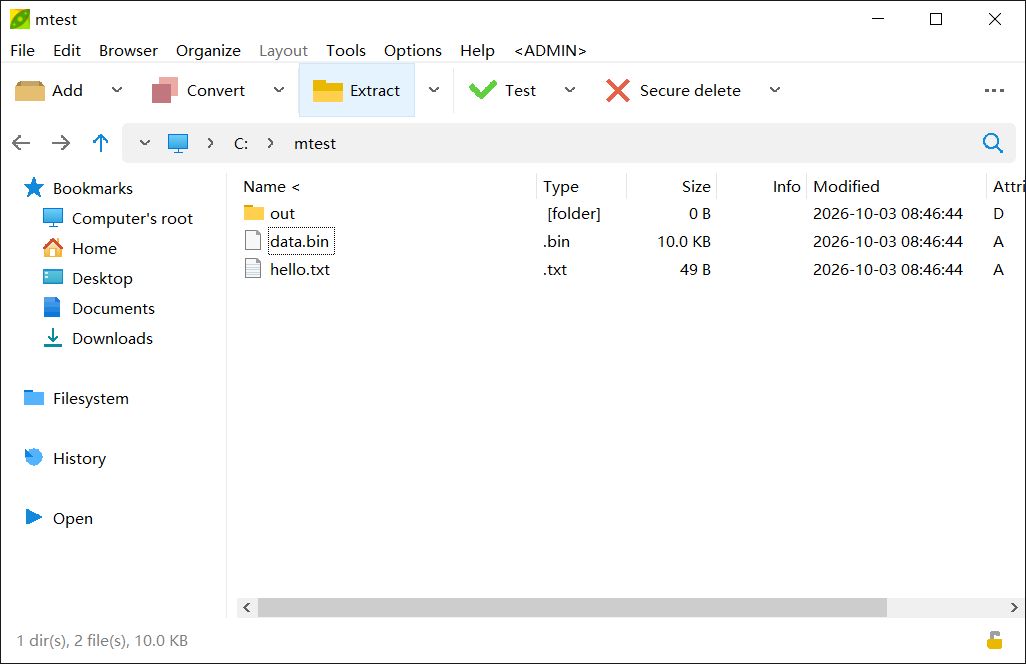Screen dimensions: 1026x664
Task: Click the breadcrumb chevron before C:
Action: (210, 143)
